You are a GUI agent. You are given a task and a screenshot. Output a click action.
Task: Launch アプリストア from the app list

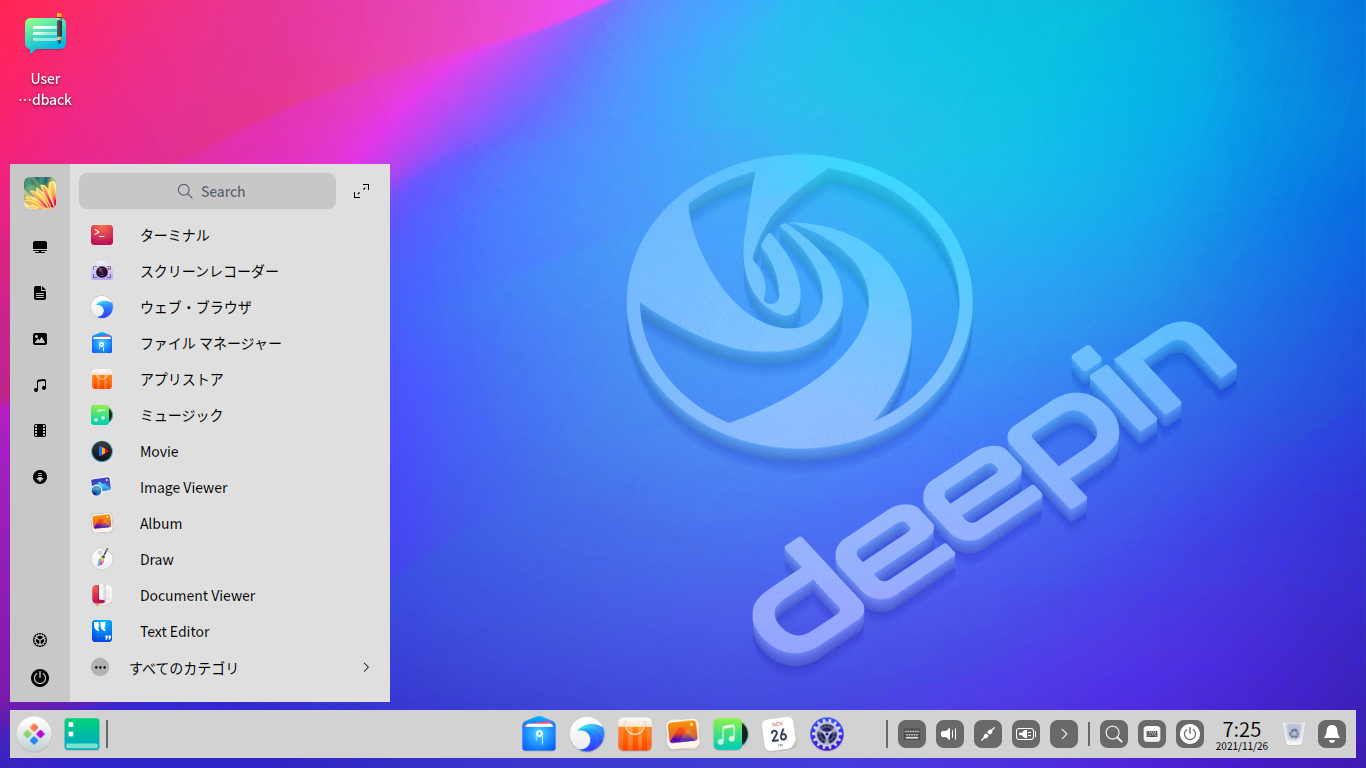230,379
